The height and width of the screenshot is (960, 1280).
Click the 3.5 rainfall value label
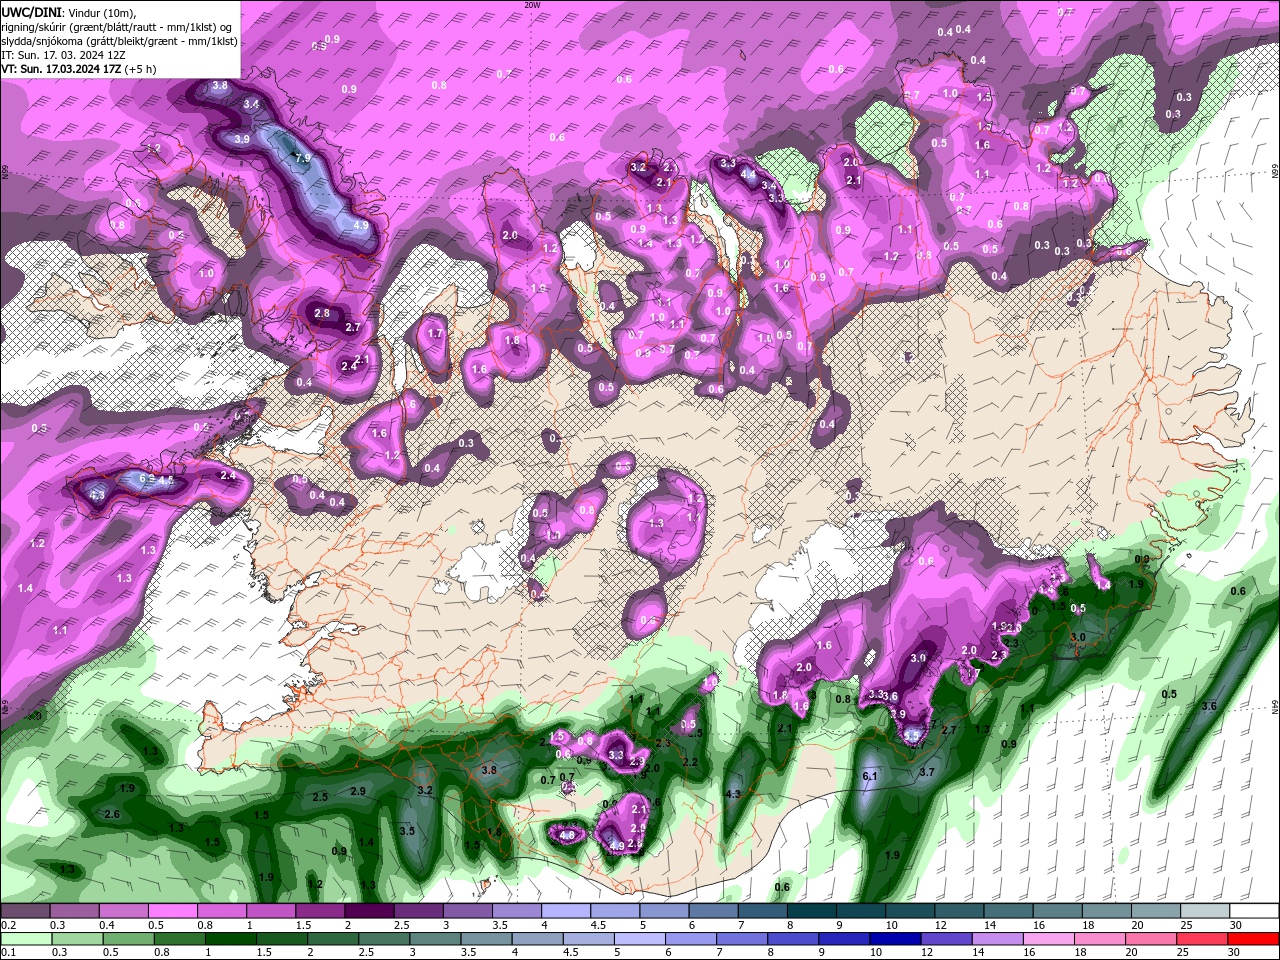407,831
